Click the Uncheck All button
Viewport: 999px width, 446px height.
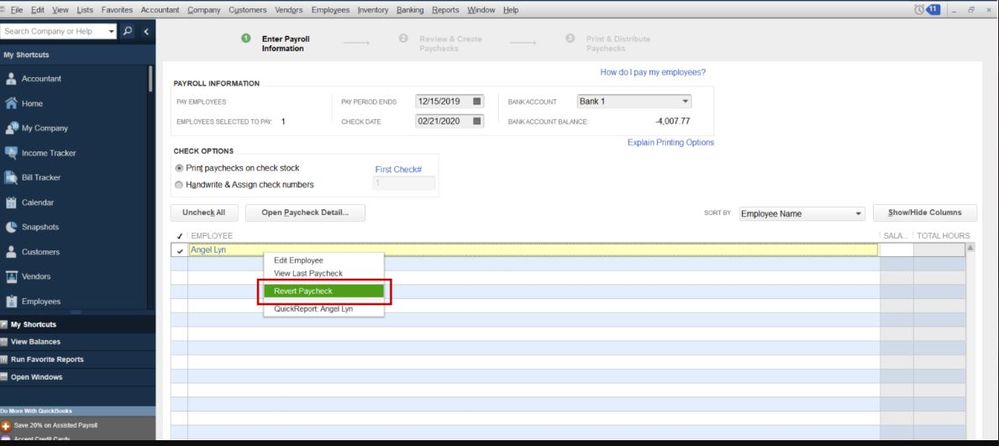click(204, 213)
